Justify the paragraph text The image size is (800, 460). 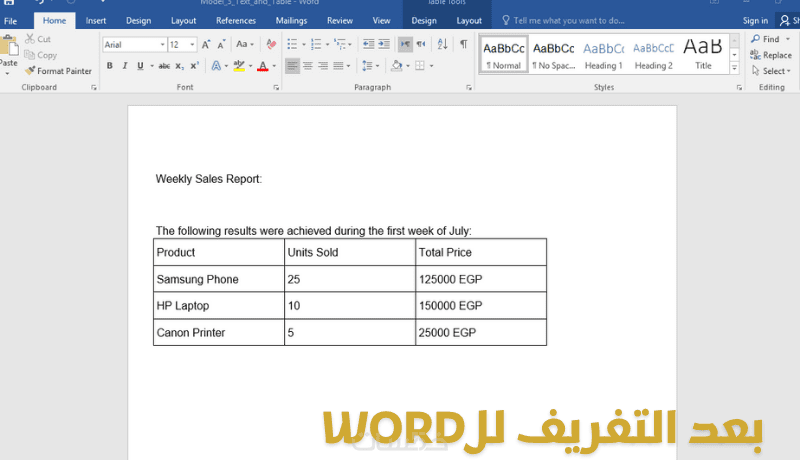tap(338, 66)
